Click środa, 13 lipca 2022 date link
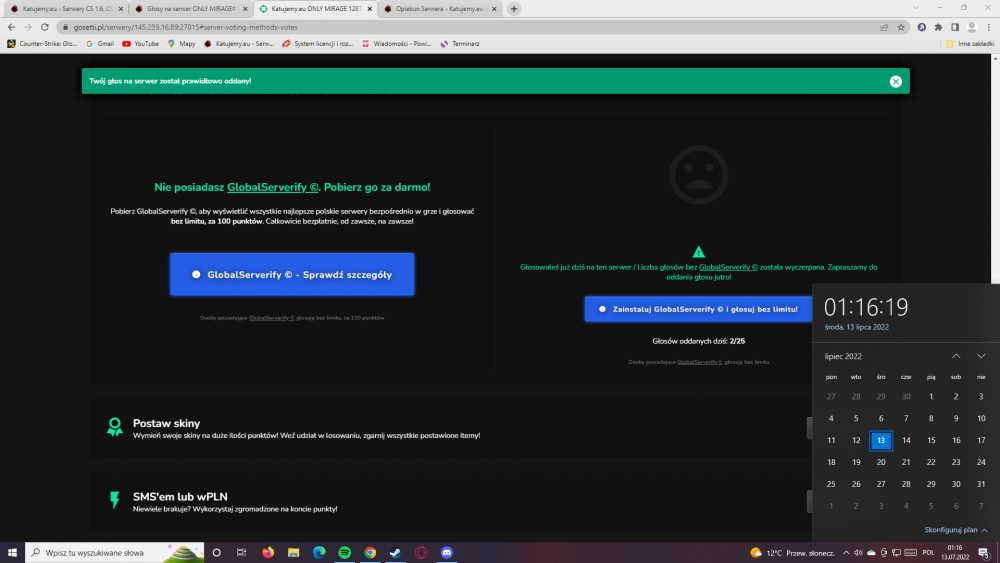 857,327
